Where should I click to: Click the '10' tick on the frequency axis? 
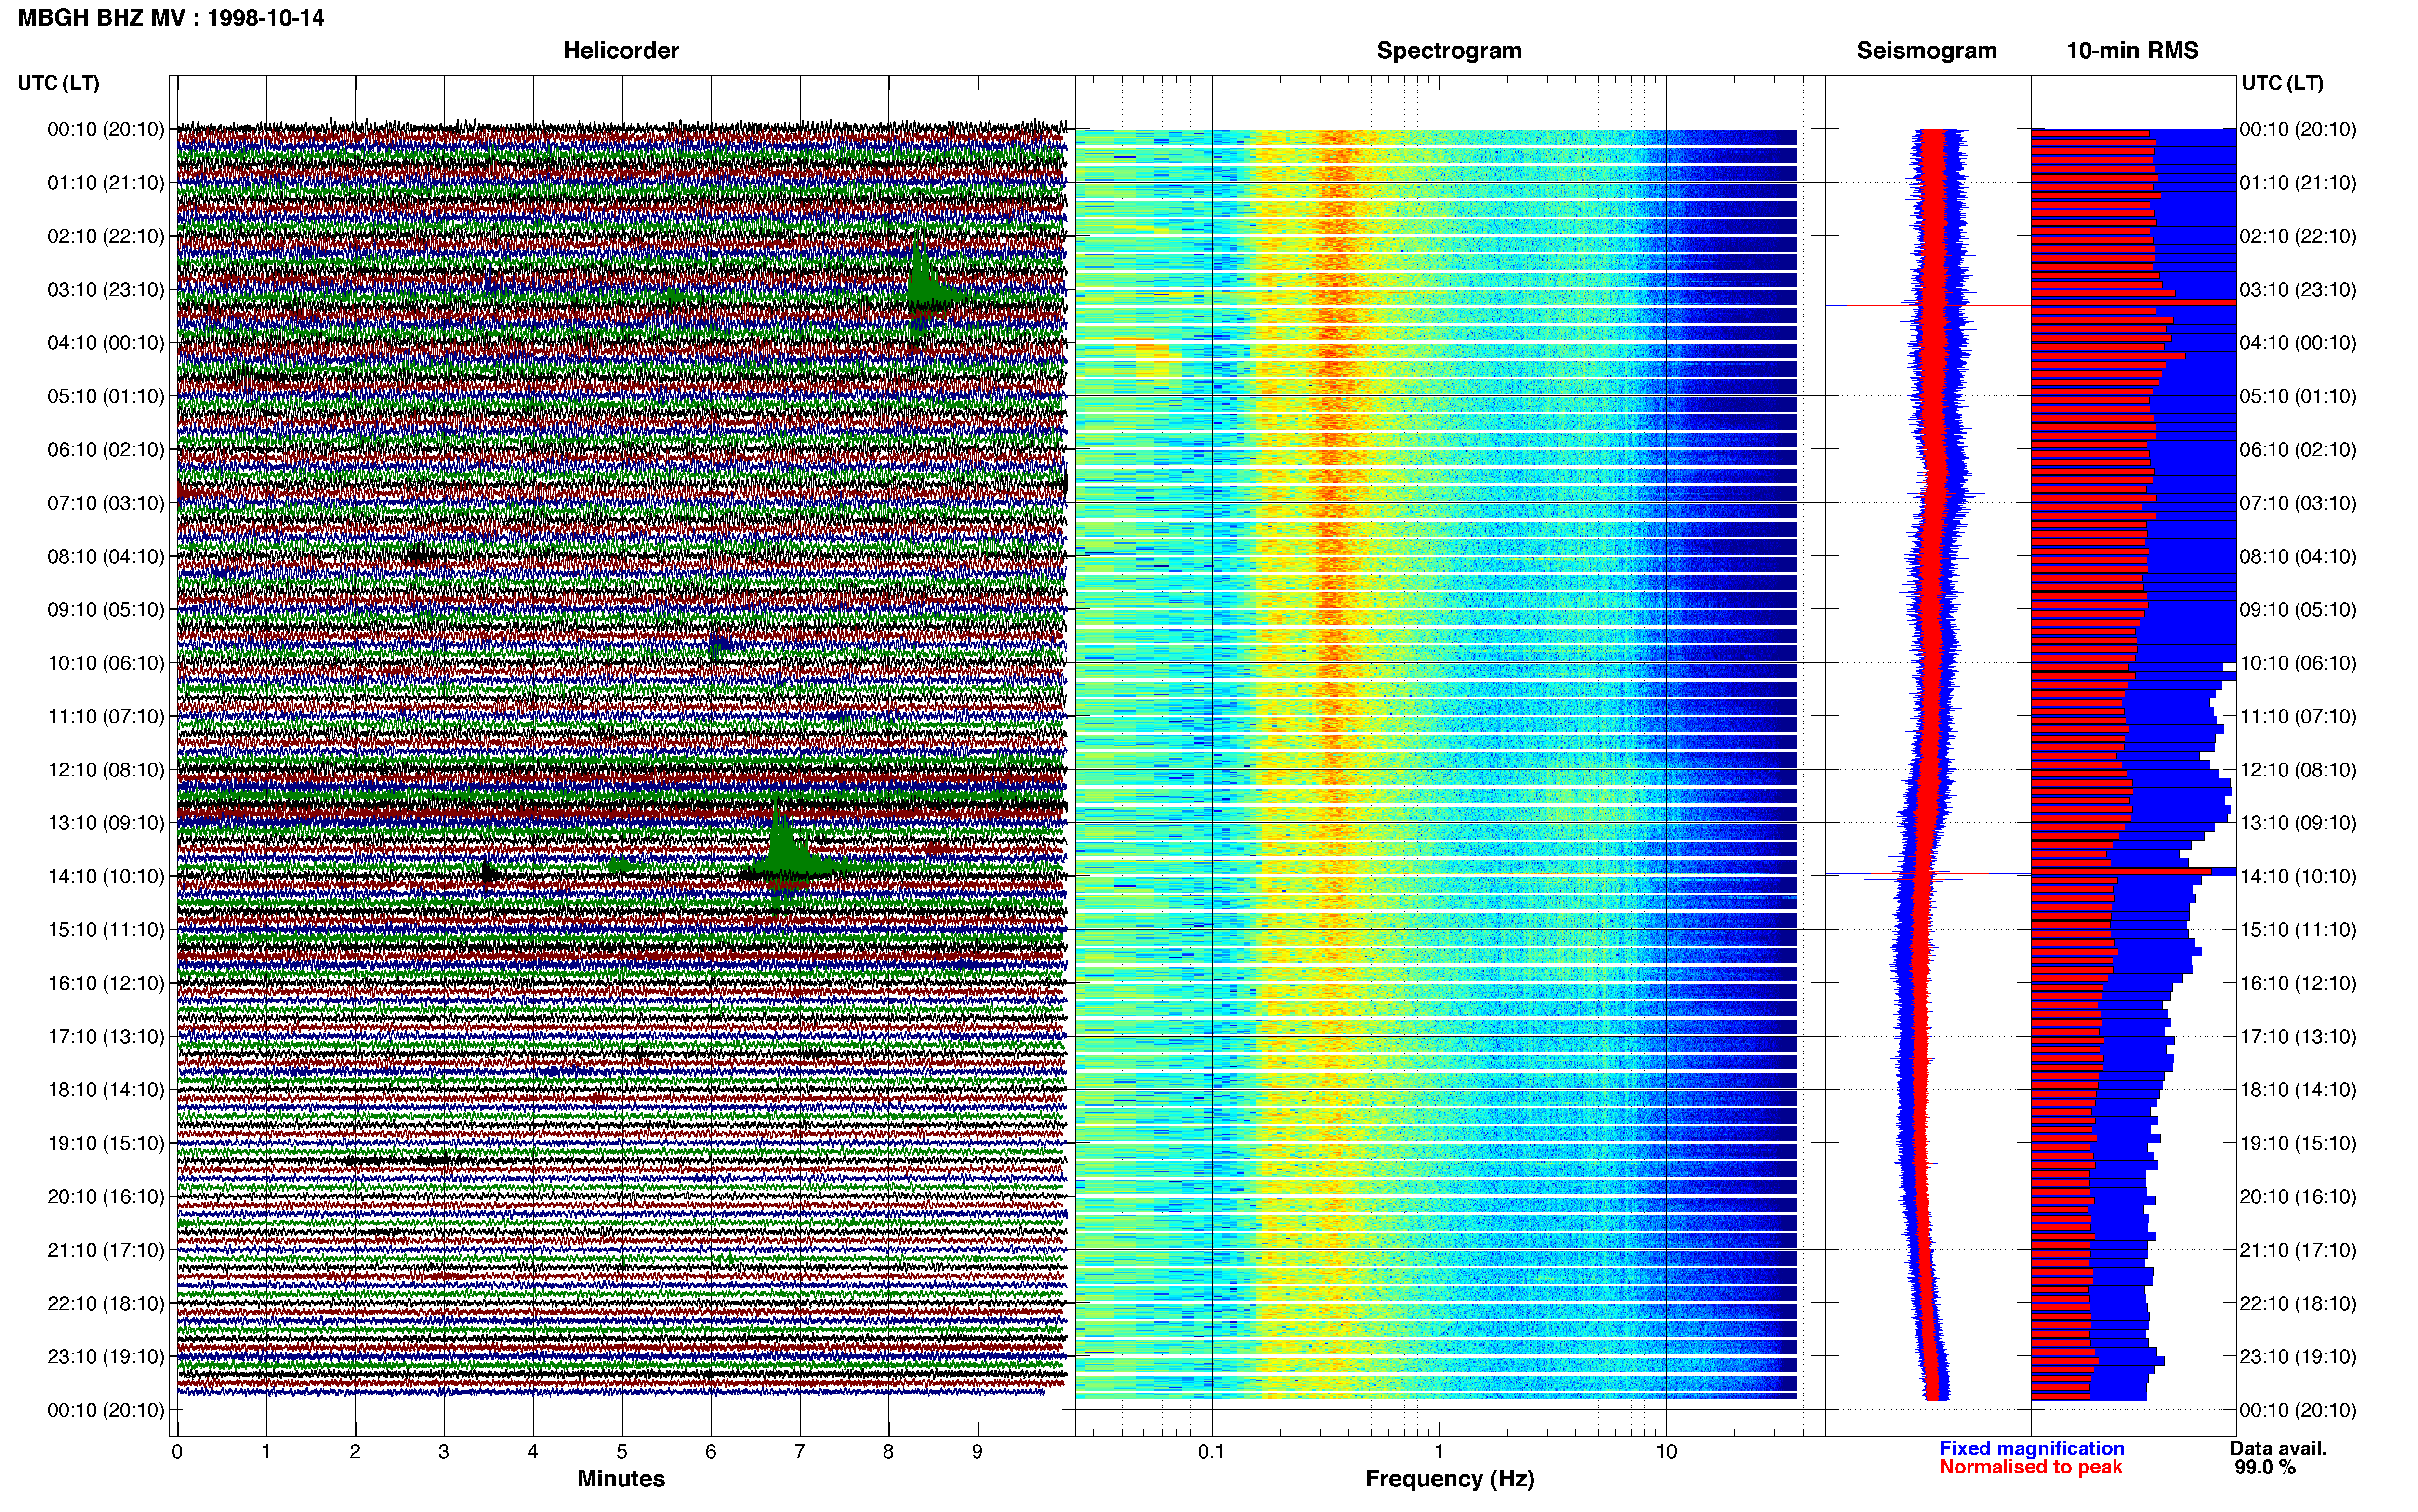point(1666,1452)
